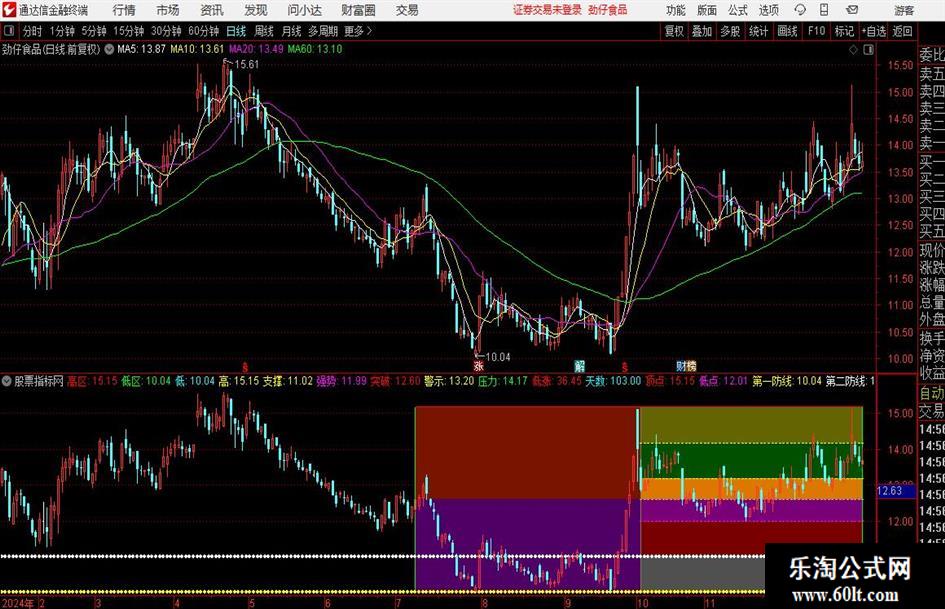Click the 解 marker below the chart
Image resolution: width=945 pixels, height=609 pixels.
(x=579, y=365)
